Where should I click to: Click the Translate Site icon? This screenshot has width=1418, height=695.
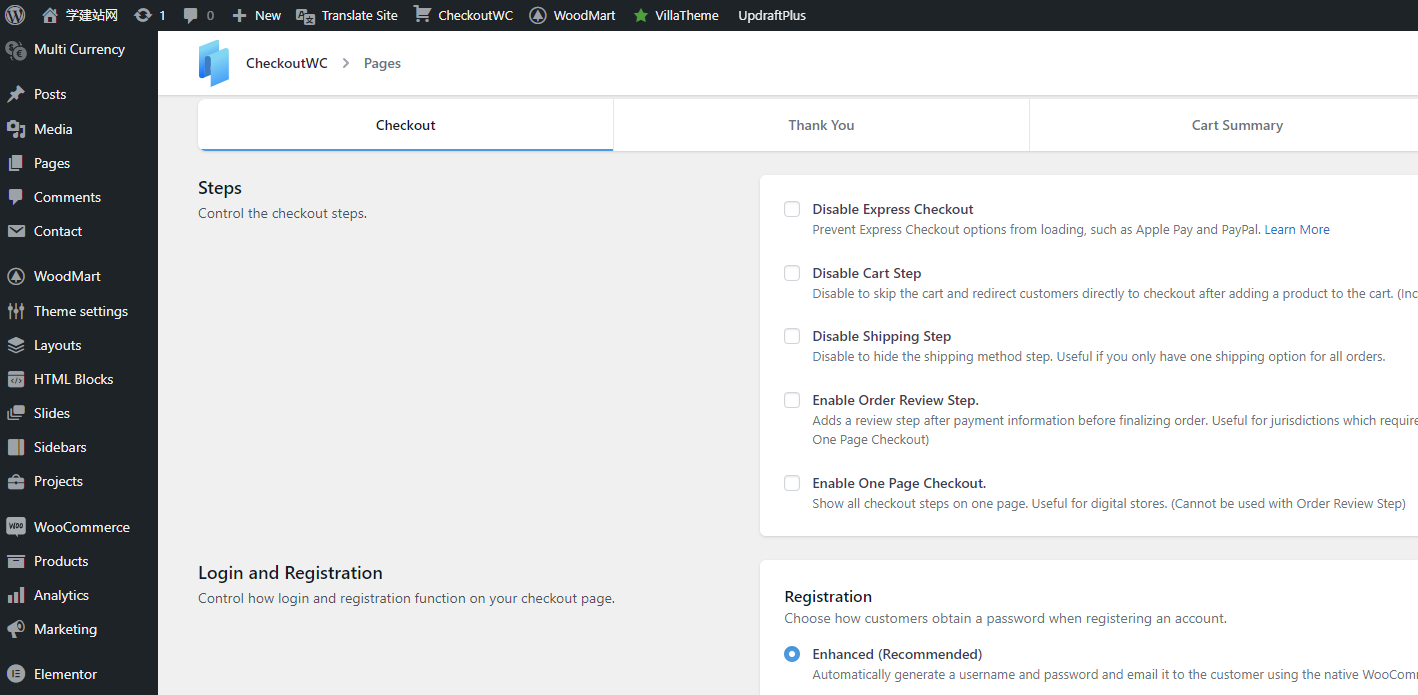pos(306,15)
